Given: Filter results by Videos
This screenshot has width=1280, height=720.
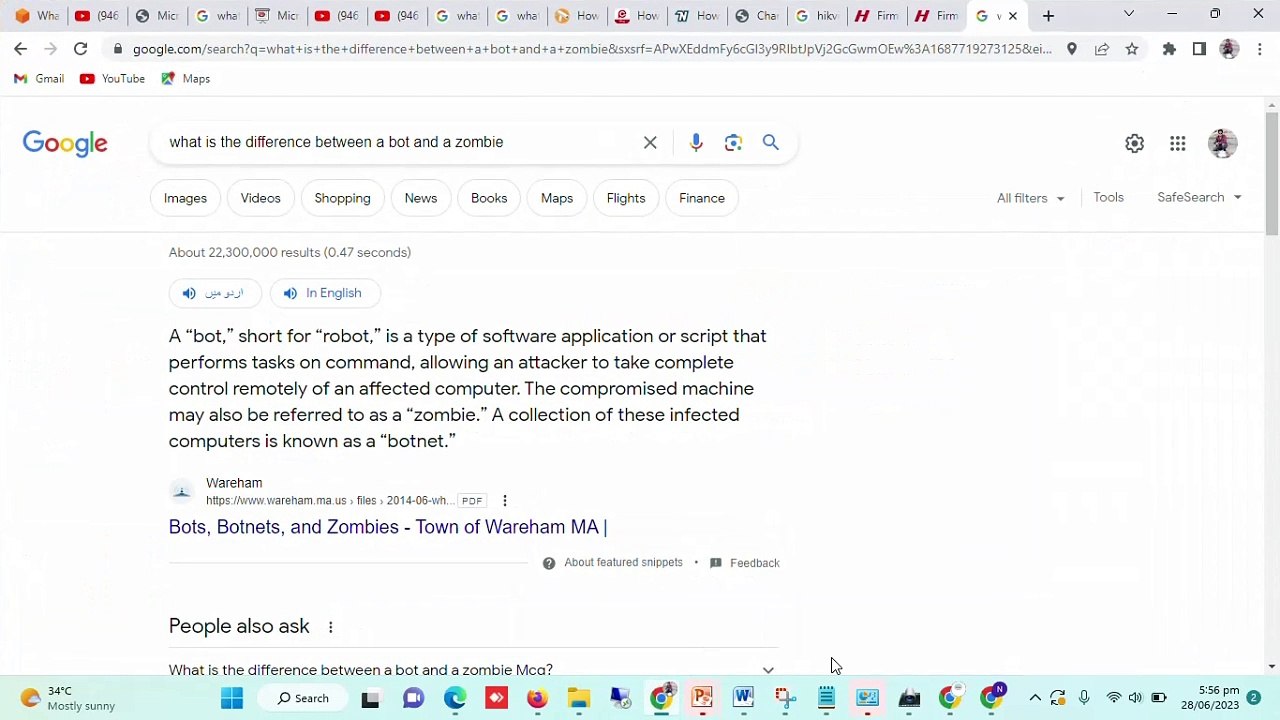Looking at the screenshot, I should (260, 198).
